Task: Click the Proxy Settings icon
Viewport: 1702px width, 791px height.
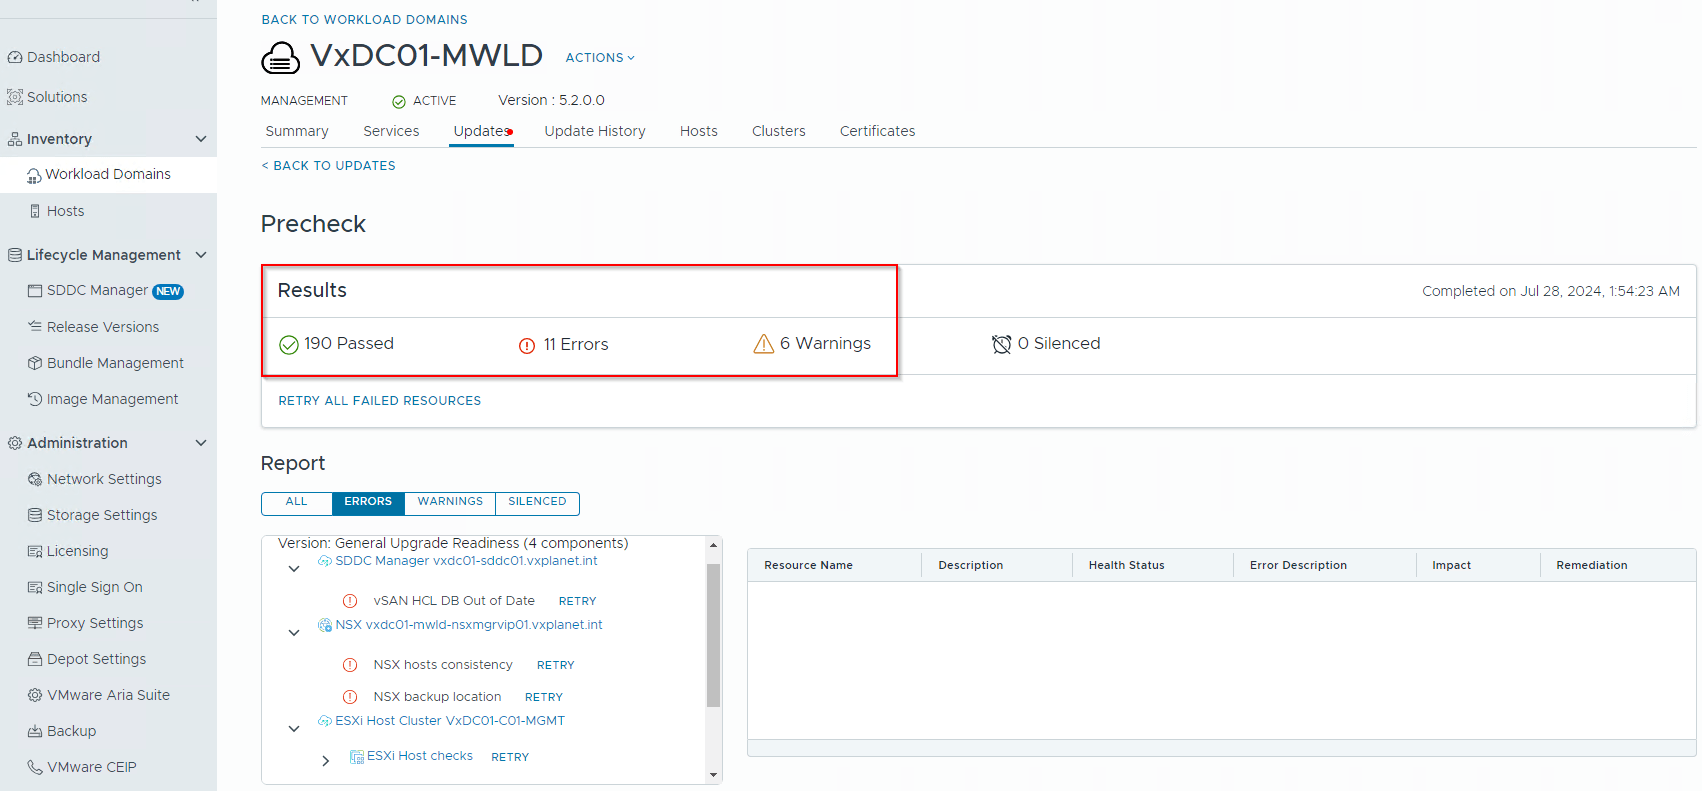Action: click(35, 623)
